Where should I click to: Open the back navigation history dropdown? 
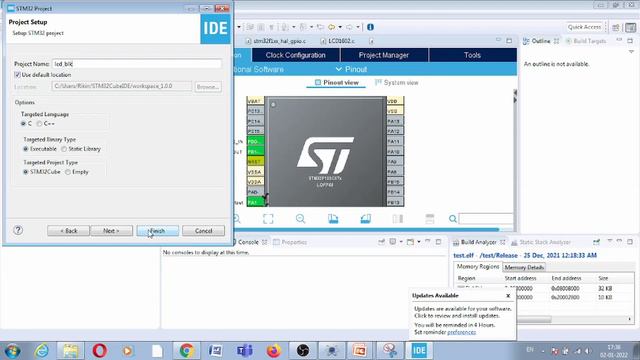click(340, 27)
